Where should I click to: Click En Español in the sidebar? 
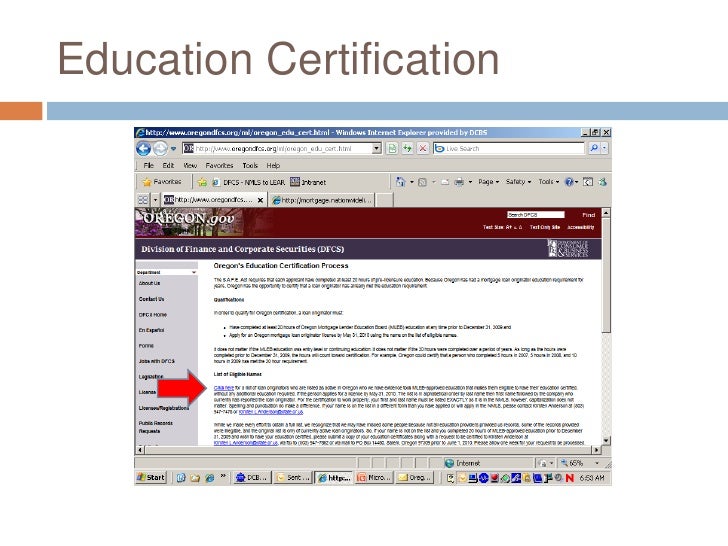tap(151, 330)
